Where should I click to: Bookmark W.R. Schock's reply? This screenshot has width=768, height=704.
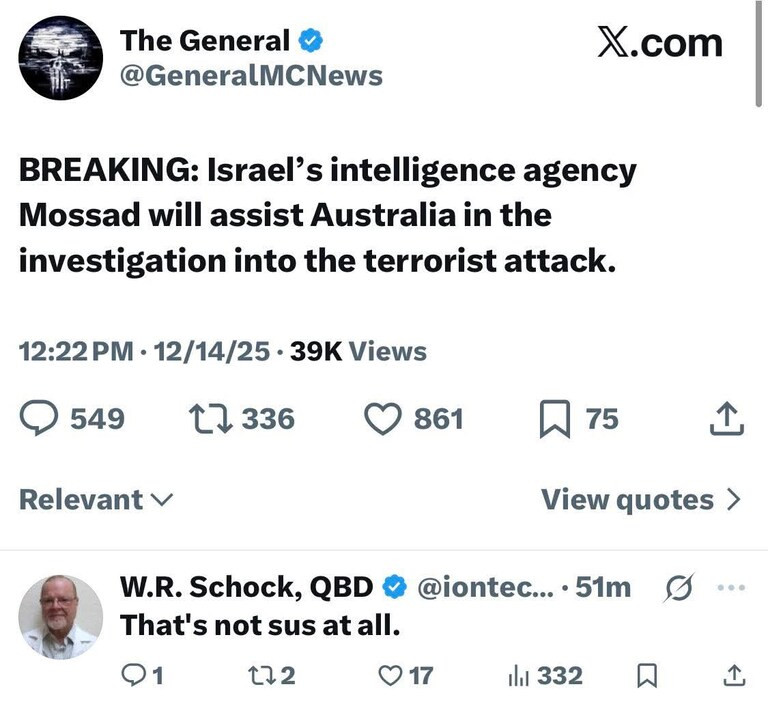pos(646,676)
